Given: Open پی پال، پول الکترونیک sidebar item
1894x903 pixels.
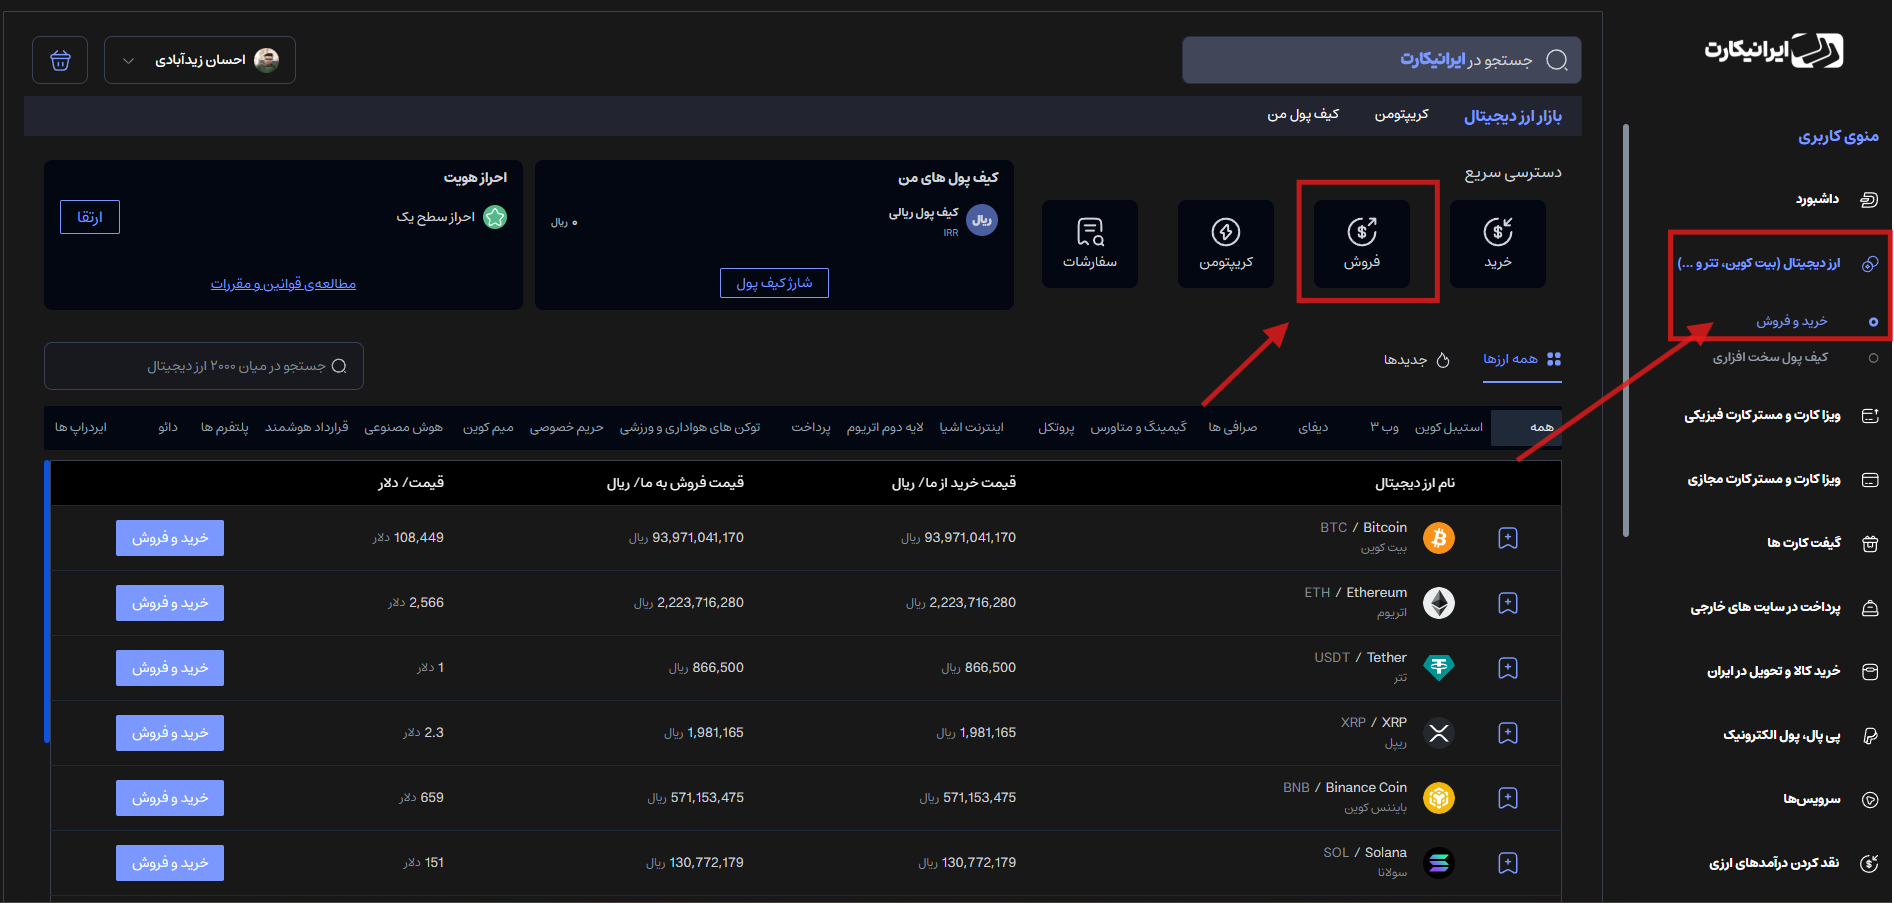Looking at the screenshot, I should (1800, 735).
